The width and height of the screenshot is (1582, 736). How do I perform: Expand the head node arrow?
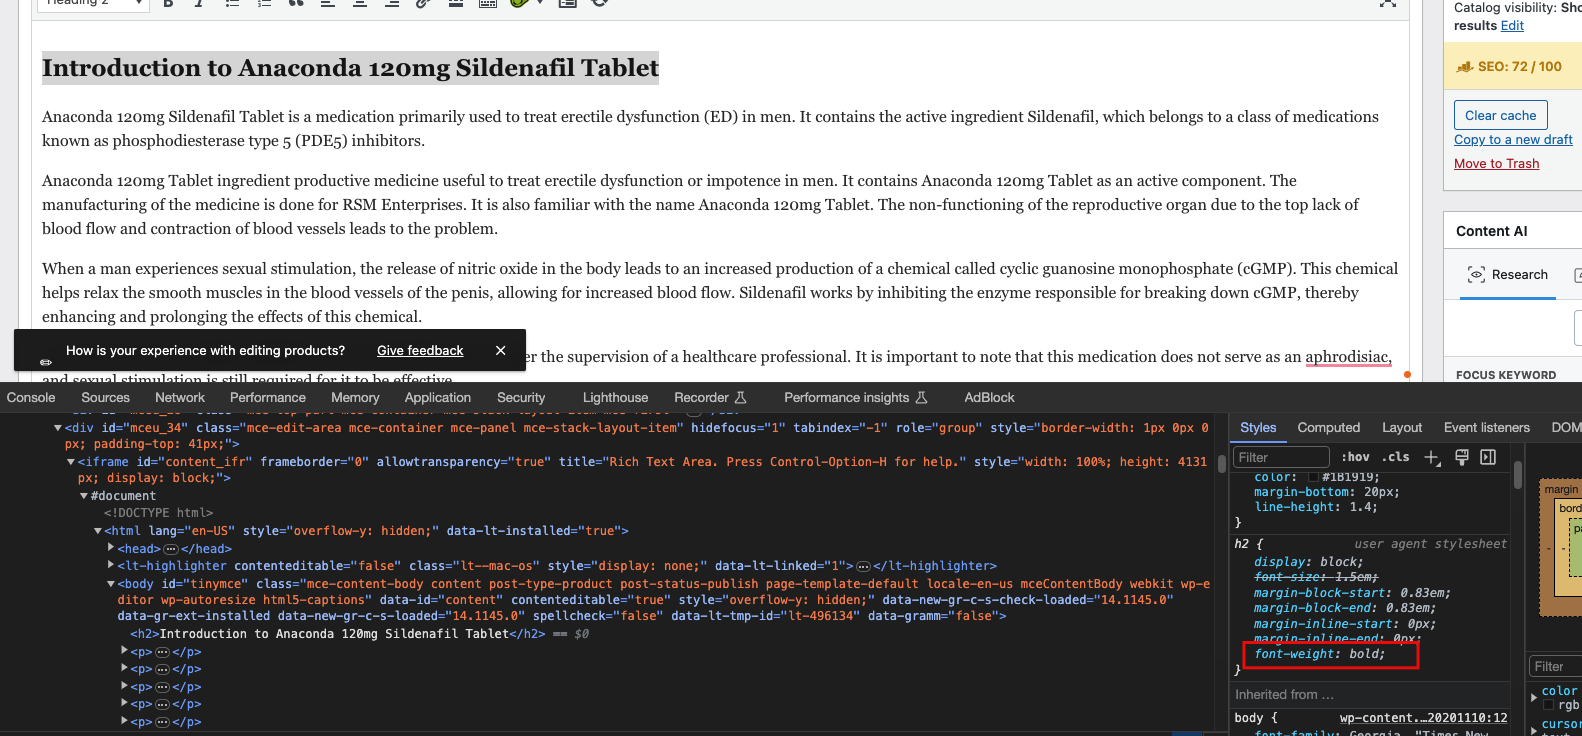point(111,548)
